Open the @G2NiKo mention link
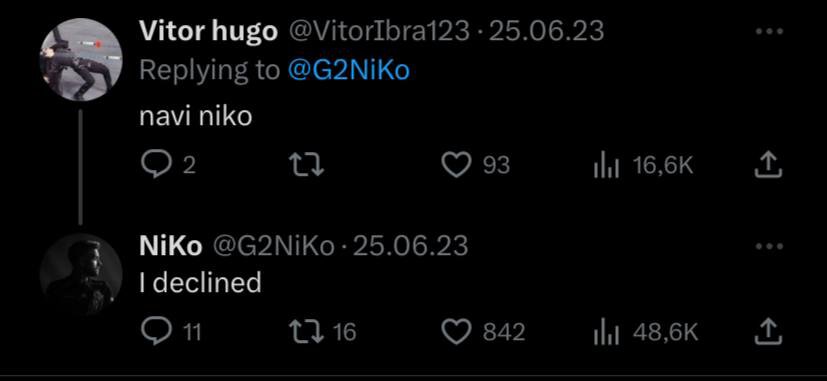 pyautogui.click(x=349, y=71)
